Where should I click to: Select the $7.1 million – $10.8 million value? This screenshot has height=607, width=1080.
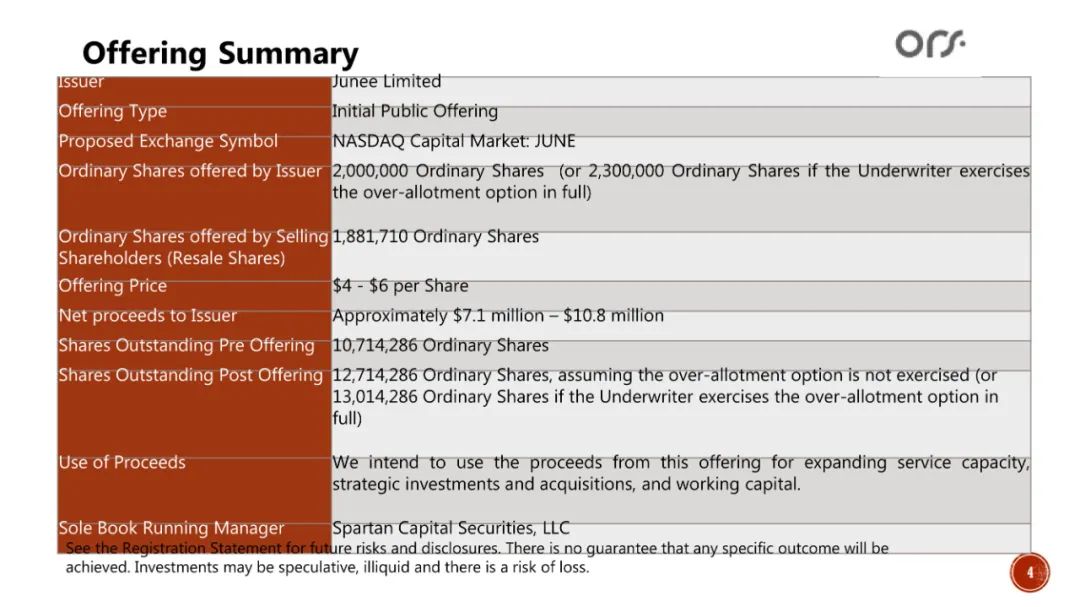(x=498, y=316)
